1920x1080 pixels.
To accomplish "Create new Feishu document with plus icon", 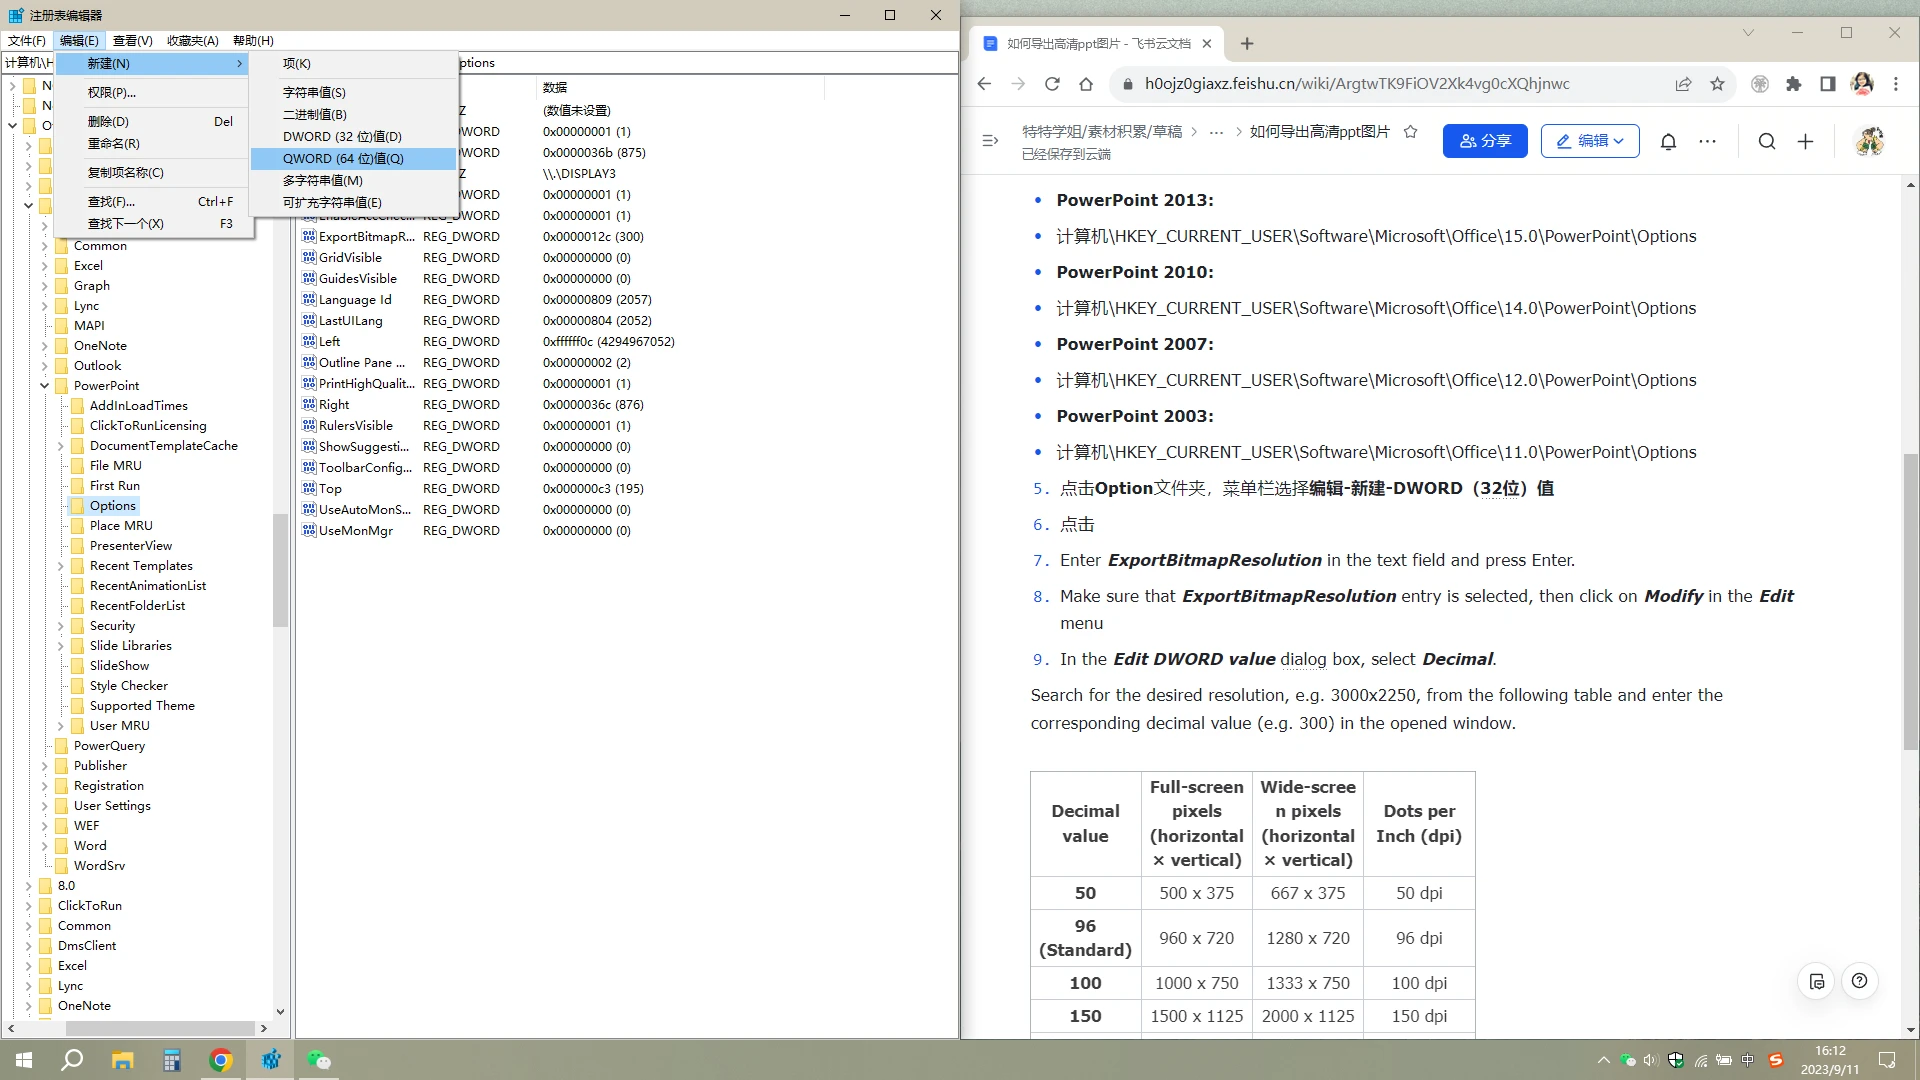I will tap(1805, 141).
